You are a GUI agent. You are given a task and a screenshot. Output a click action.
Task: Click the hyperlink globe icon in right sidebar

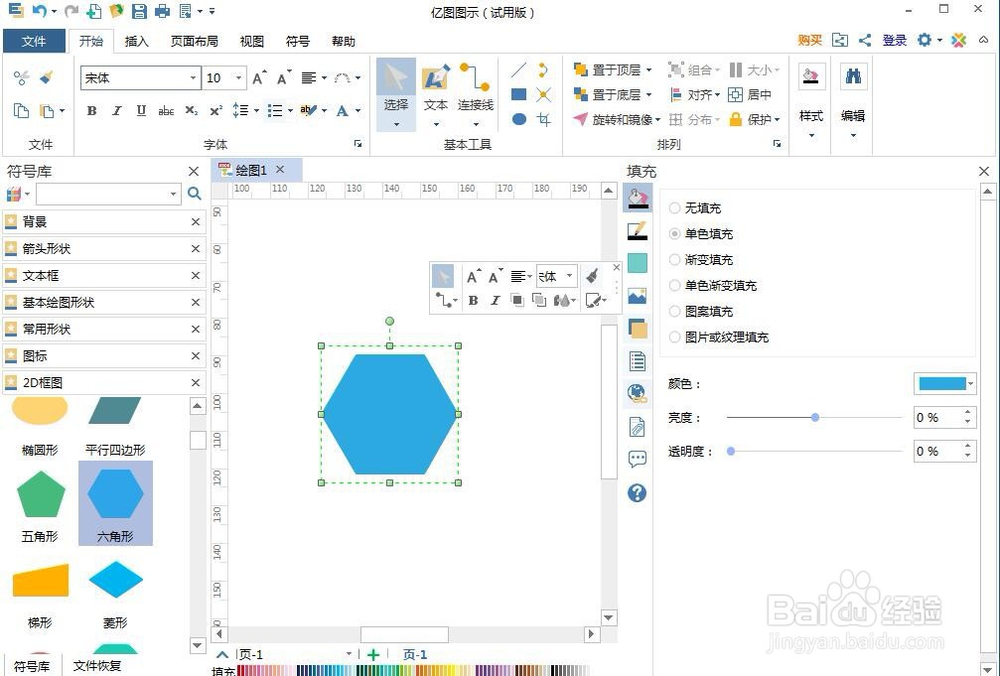coord(636,393)
